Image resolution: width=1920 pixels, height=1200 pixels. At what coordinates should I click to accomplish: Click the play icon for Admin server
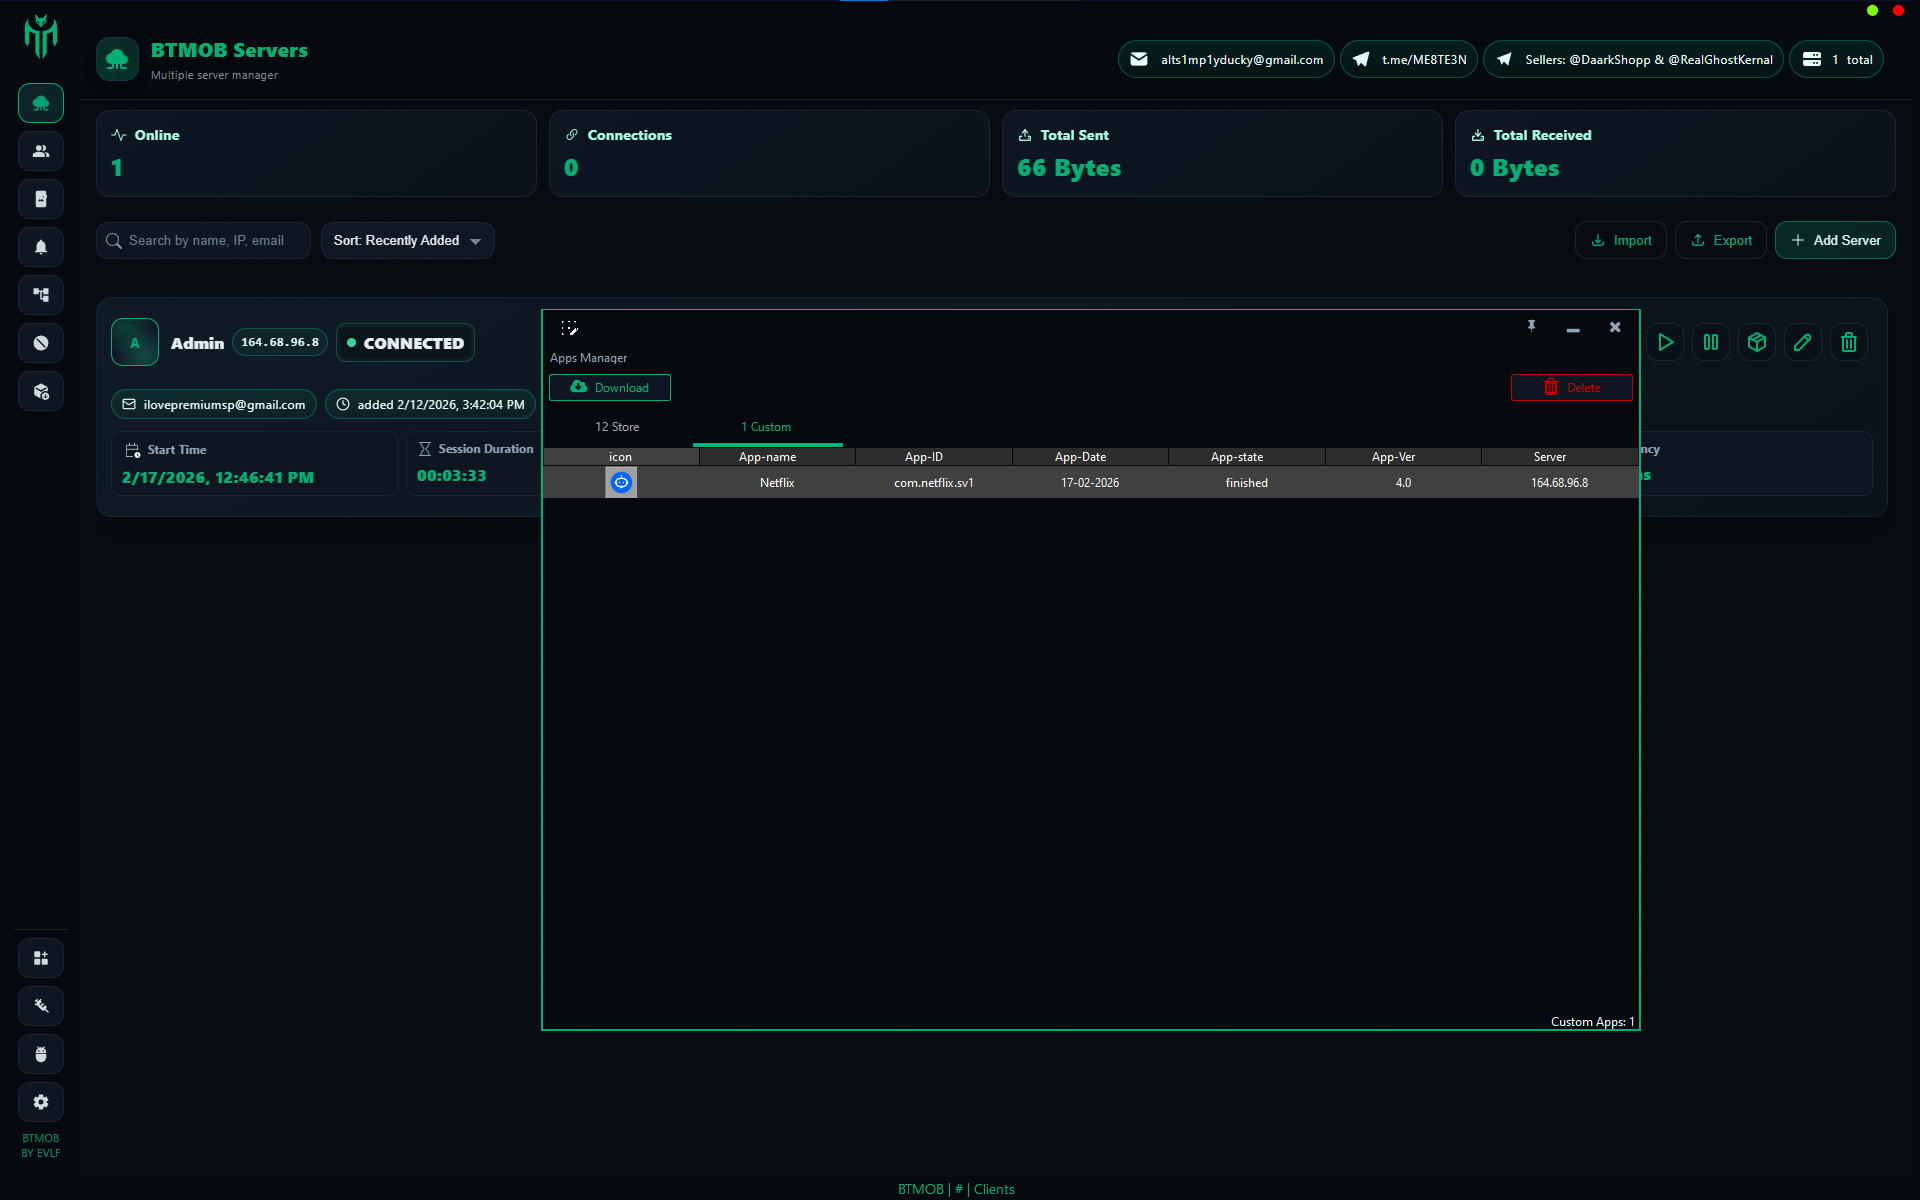[x=1665, y=342]
